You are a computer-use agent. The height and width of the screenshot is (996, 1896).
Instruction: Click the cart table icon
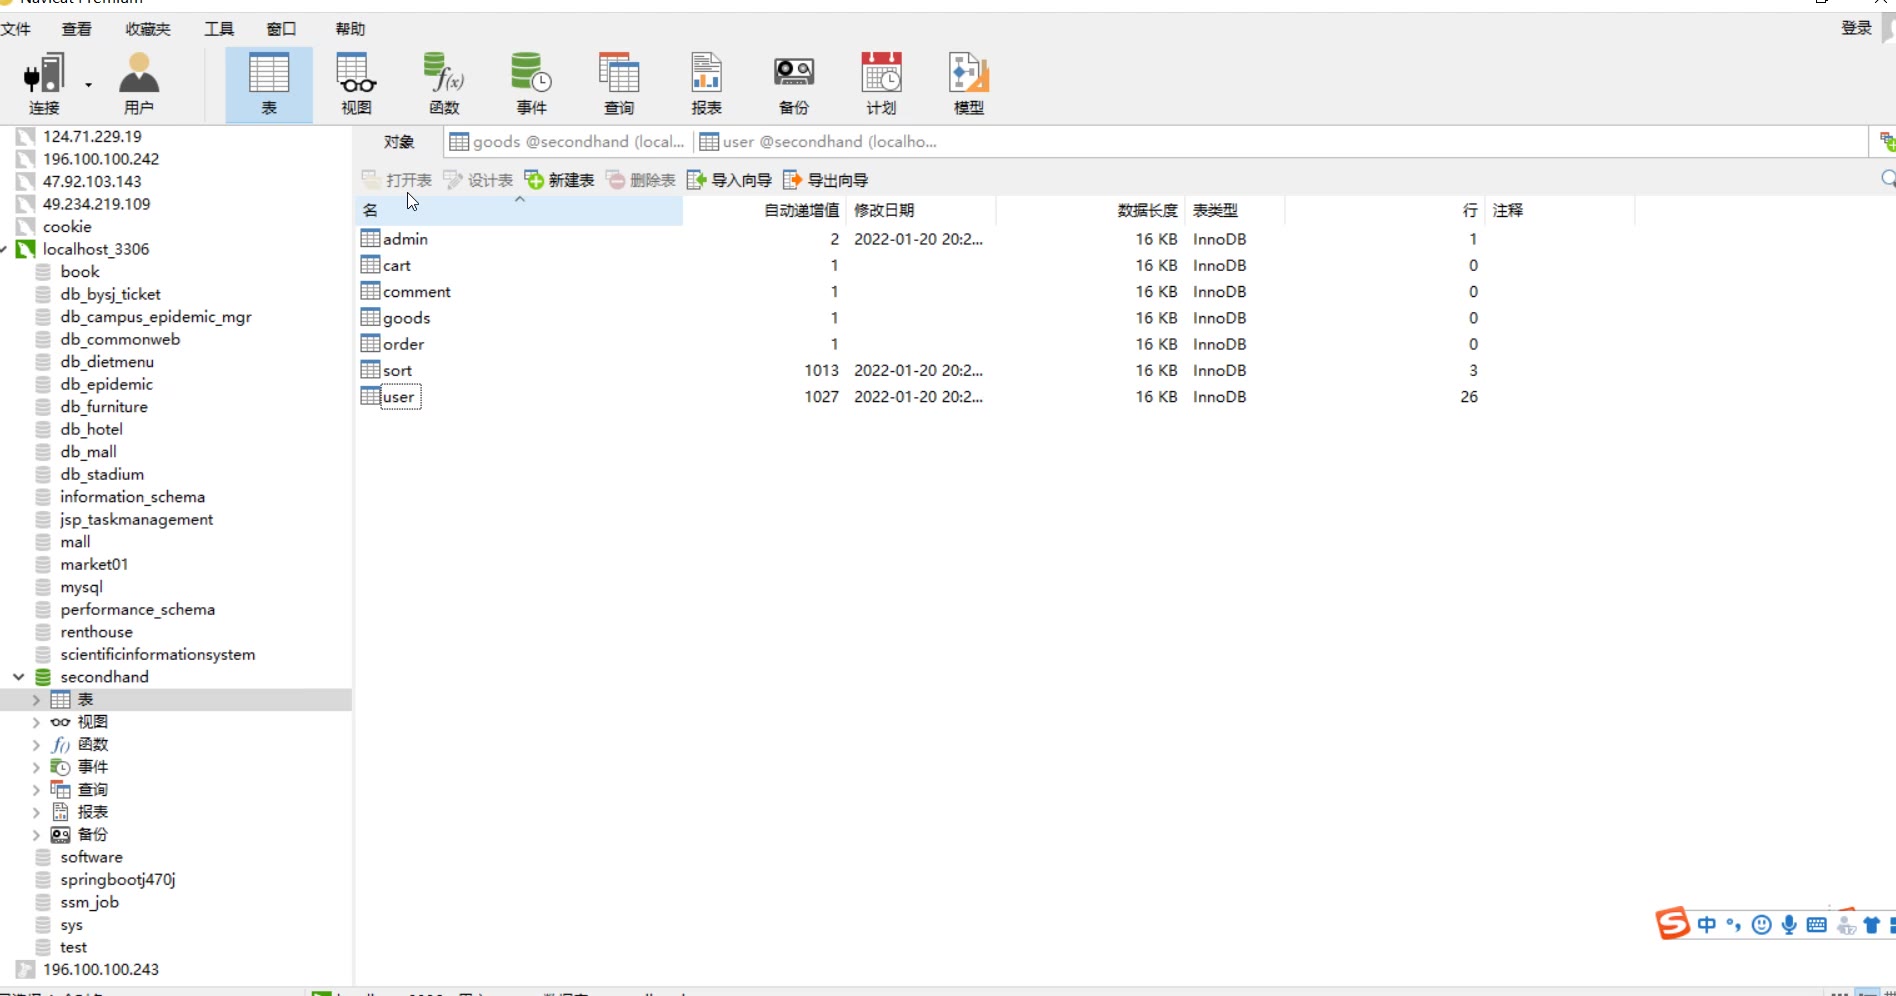coord(370,265)
